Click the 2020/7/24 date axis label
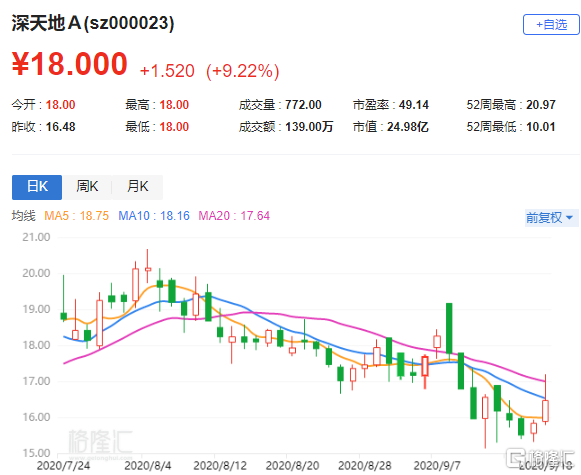The height and width of the screenshot is (475, 581). point(63,465)
